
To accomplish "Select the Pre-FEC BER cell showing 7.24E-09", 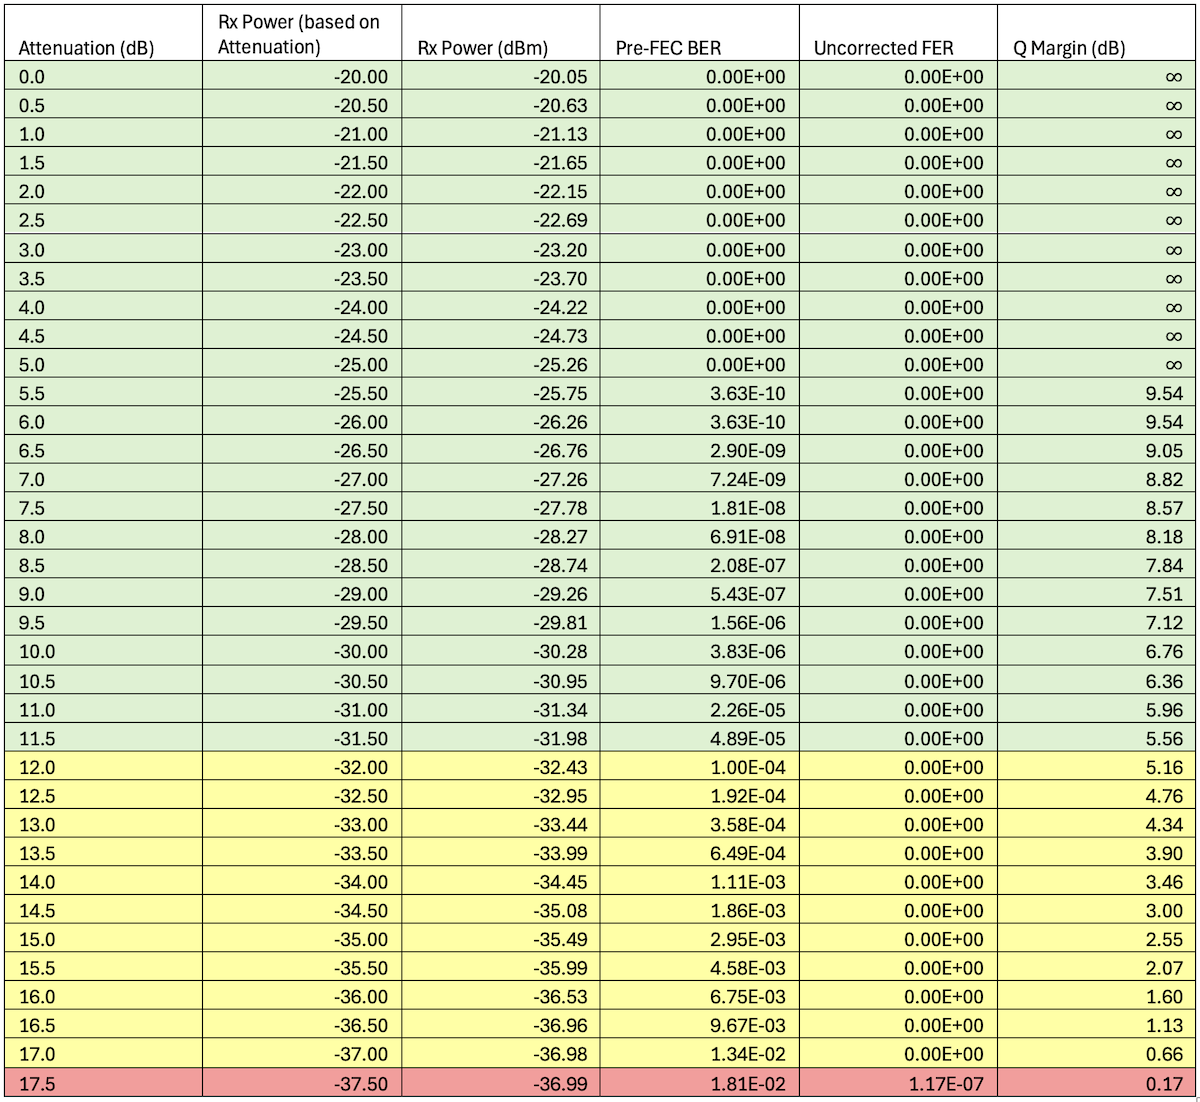I will pyautogui.click(x=700, y=479).
